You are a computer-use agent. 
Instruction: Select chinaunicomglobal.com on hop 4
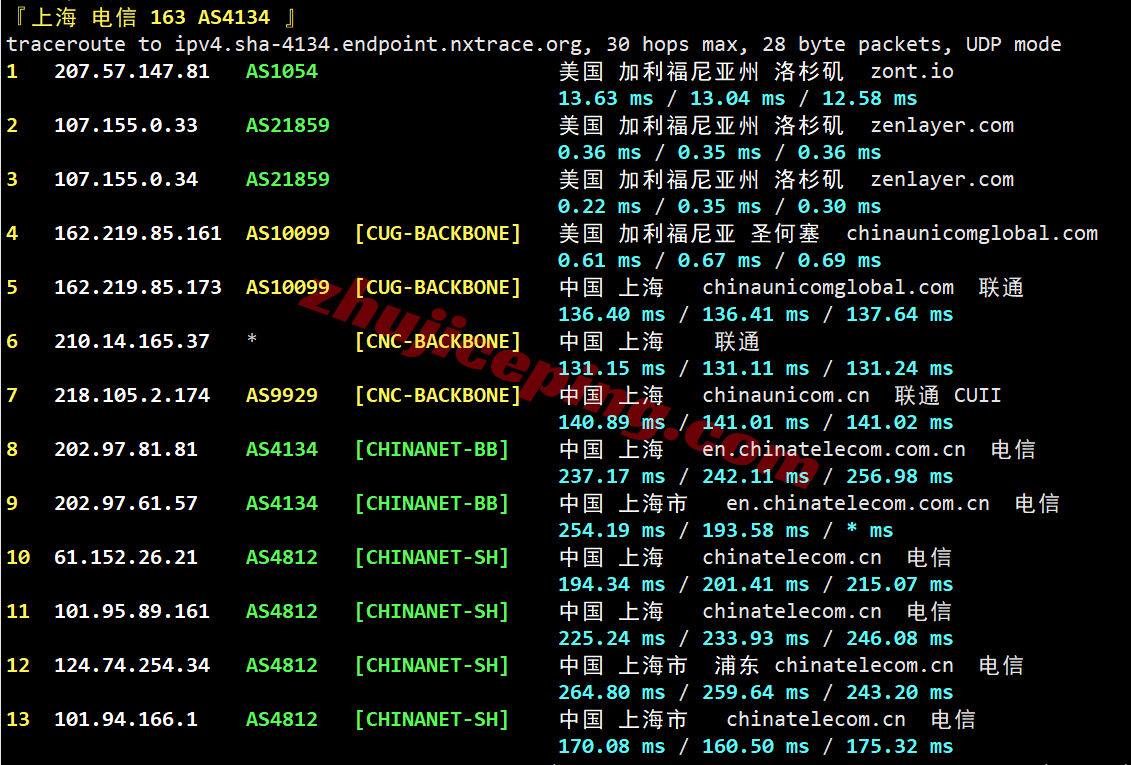pos(972,234)
